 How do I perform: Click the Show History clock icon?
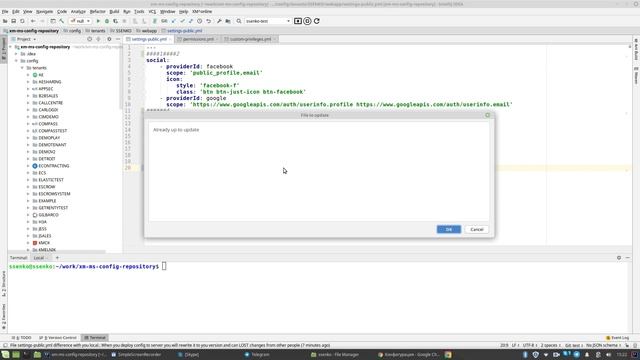point(199,21)
